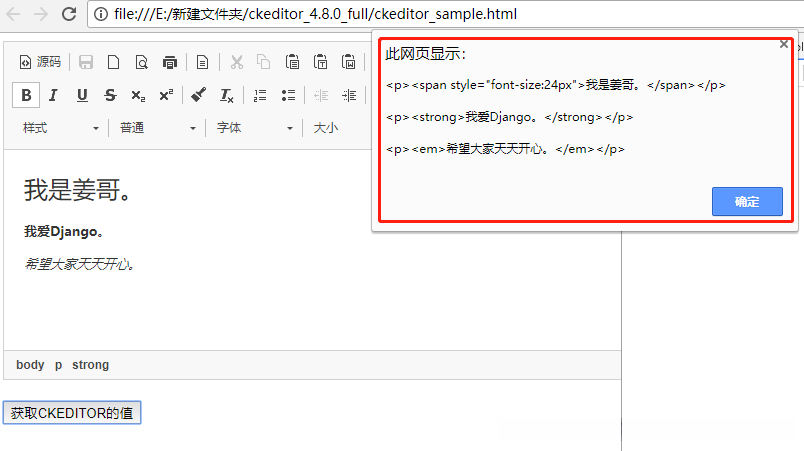Toggle Strikethrough formatting button
This screenshot has height=451, width=804.
click(x=110, y=95)
